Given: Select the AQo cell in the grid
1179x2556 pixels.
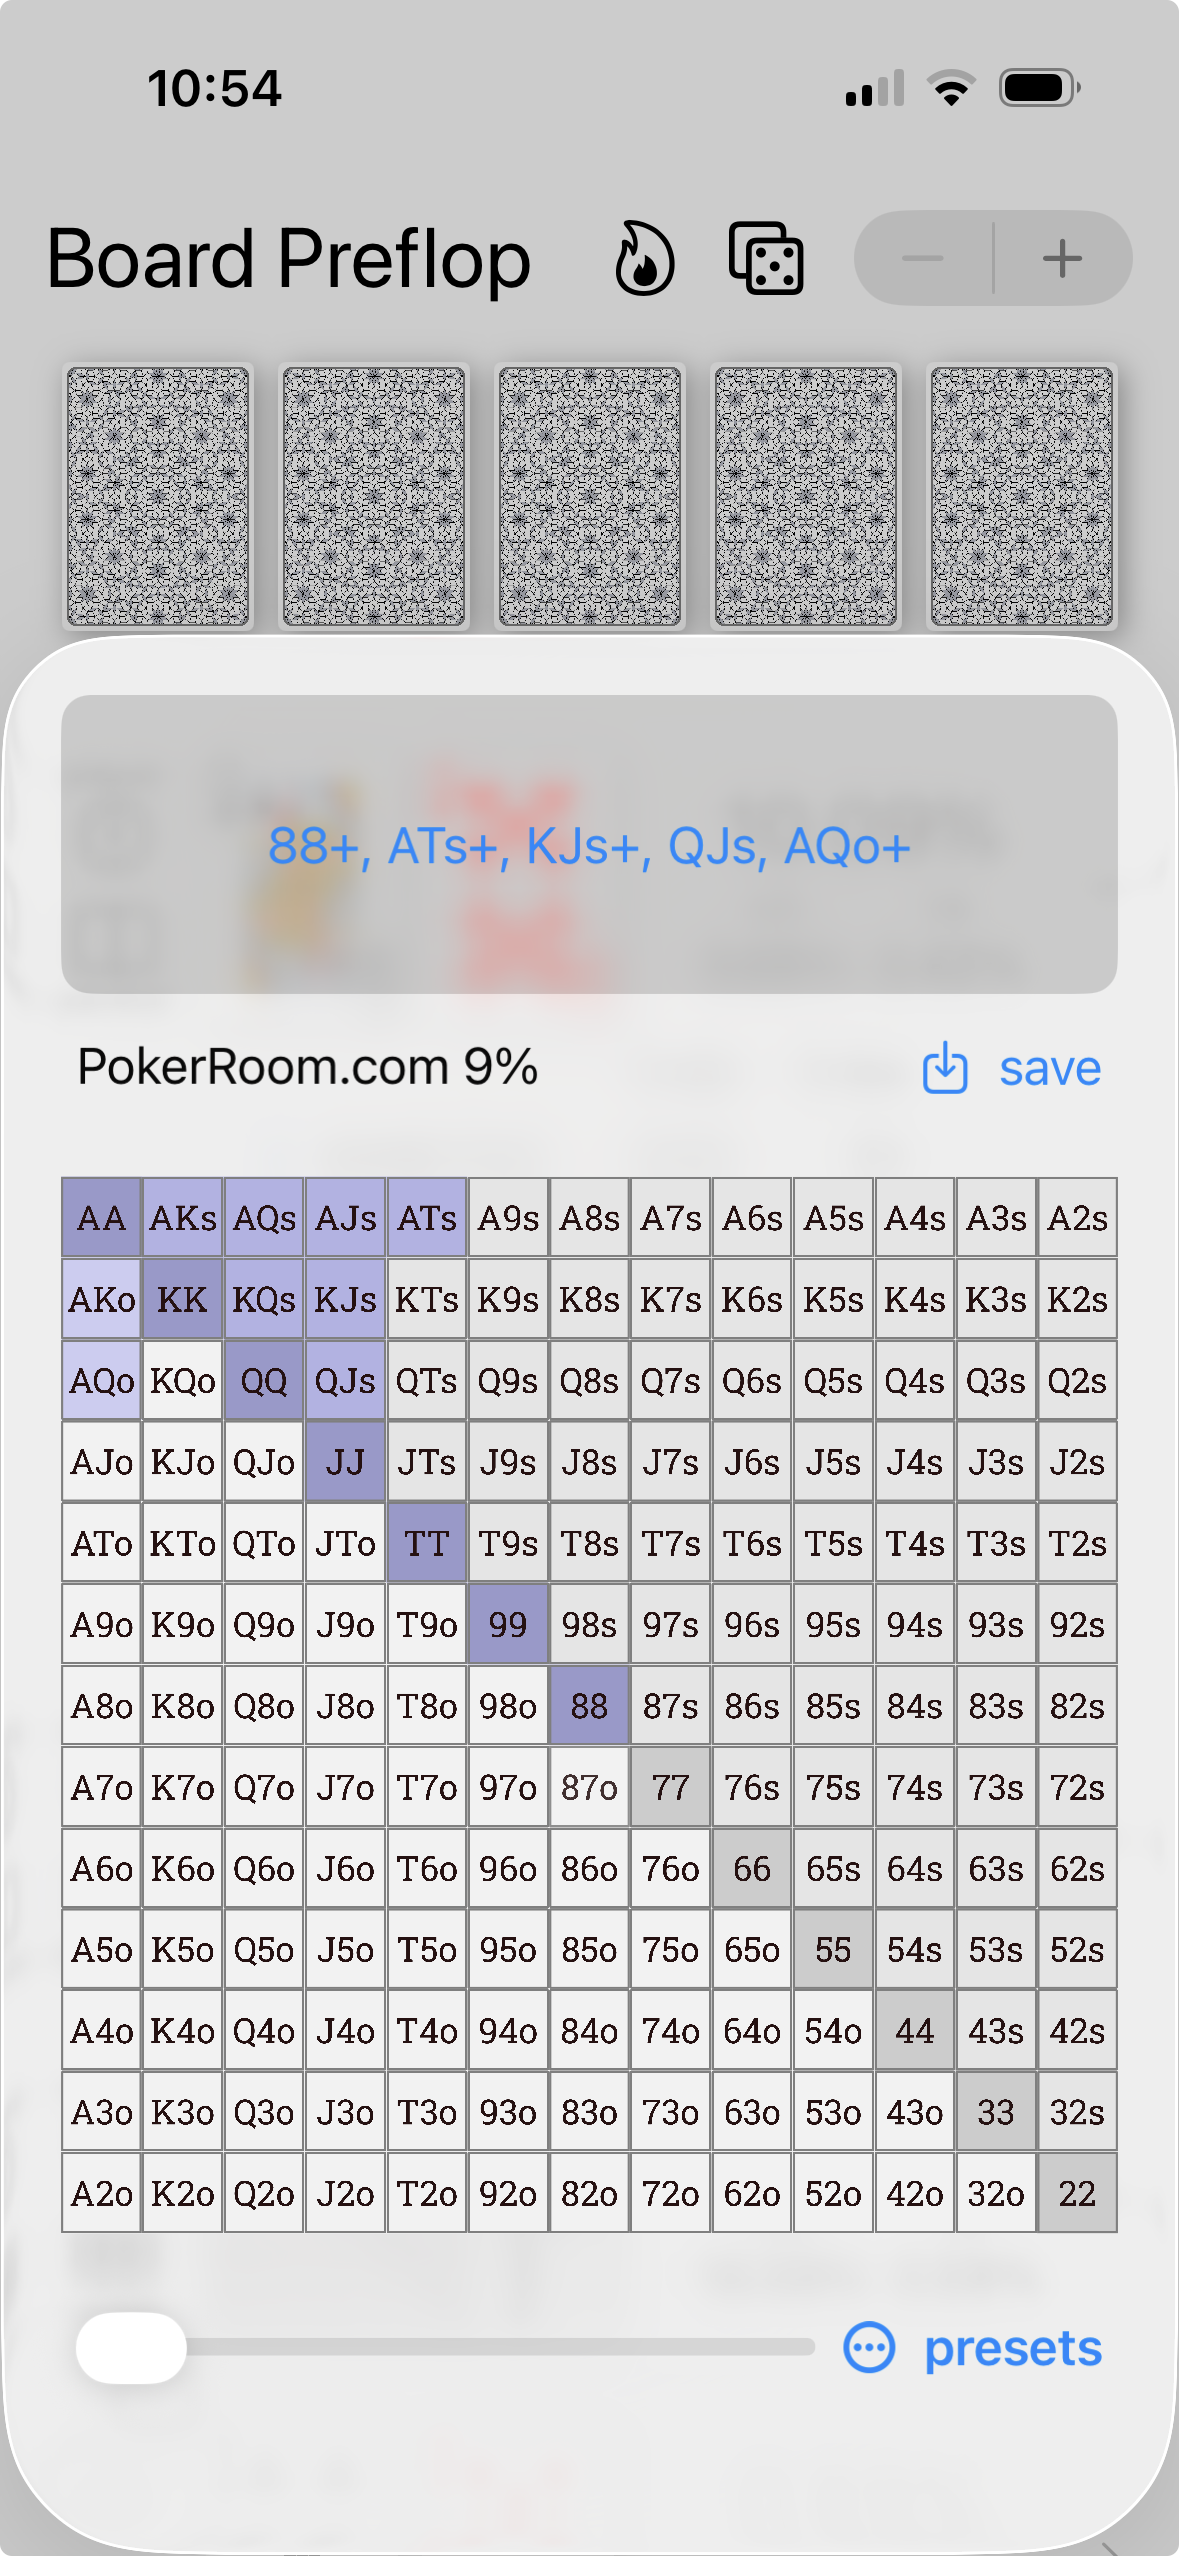Looking at the screenshot, I should click(100, 1380).
